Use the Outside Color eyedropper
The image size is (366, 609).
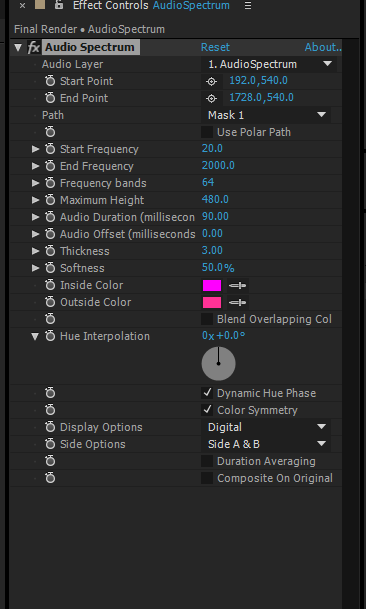tap(237, 303)
